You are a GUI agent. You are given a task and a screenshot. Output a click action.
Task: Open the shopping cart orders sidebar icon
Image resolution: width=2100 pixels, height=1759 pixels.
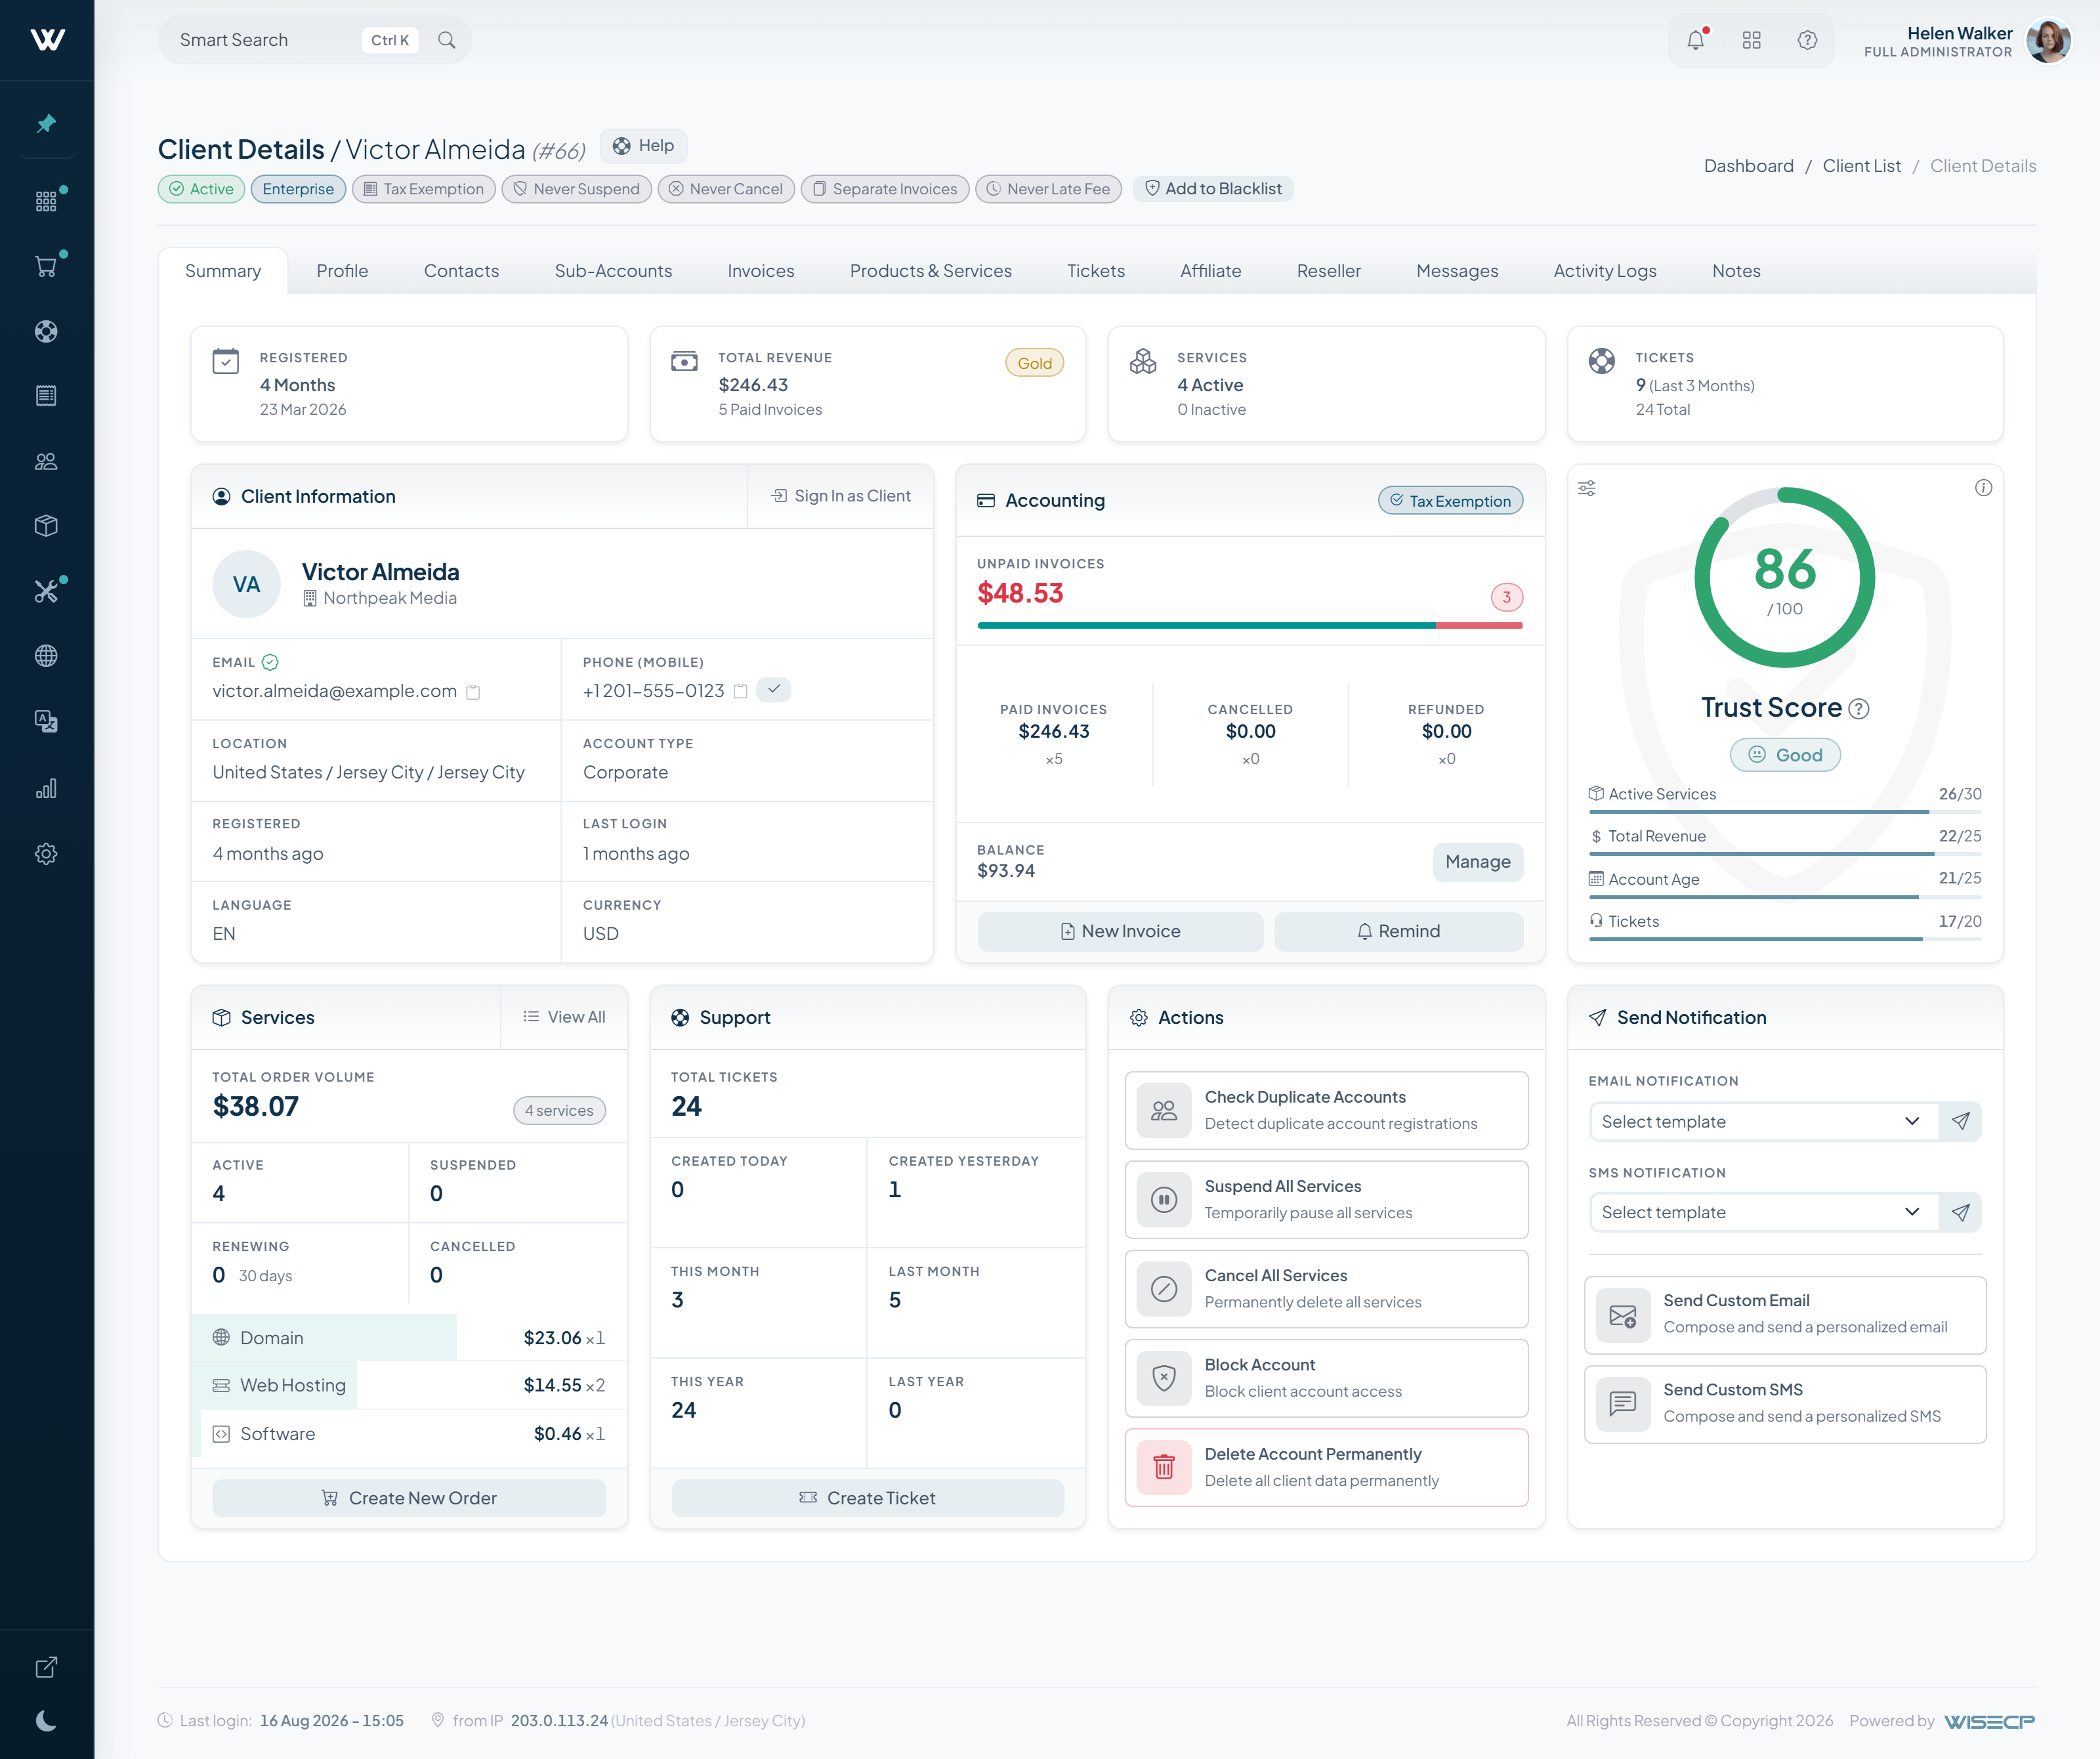(46, 267)
